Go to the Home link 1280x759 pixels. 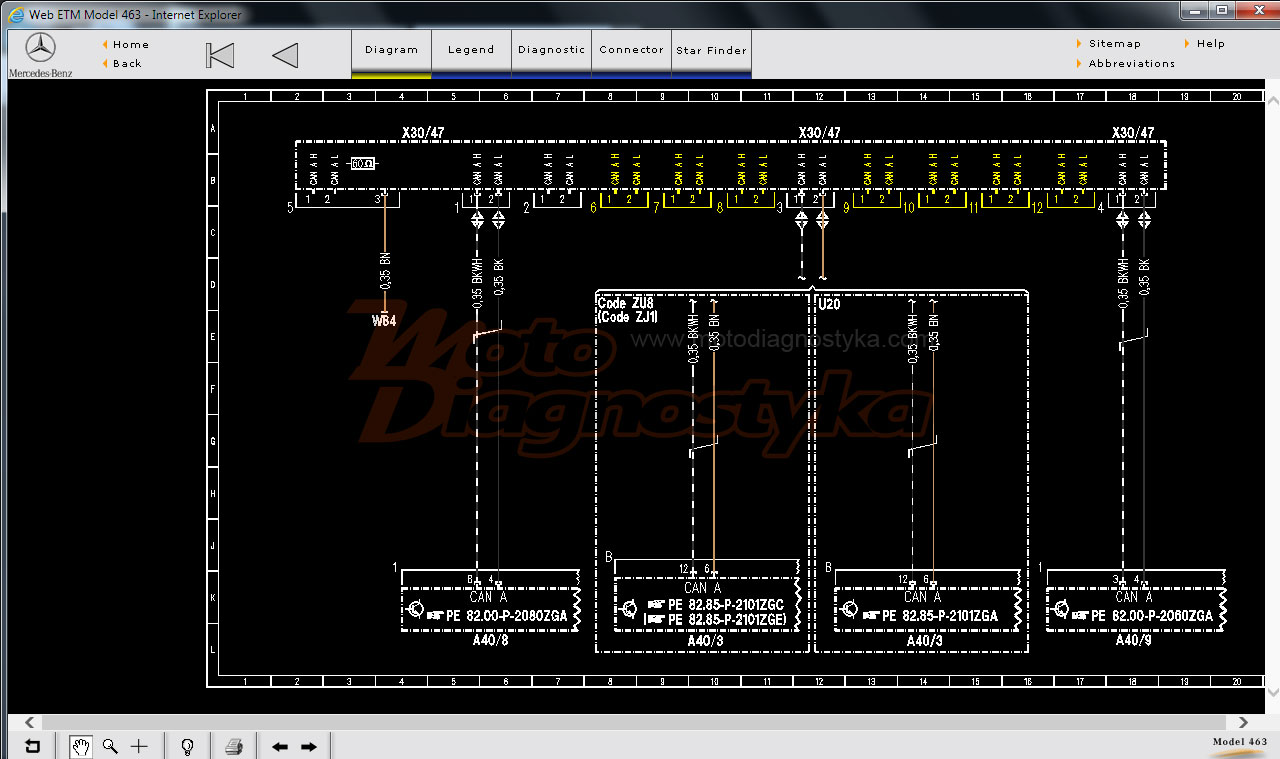click(131, 44)
